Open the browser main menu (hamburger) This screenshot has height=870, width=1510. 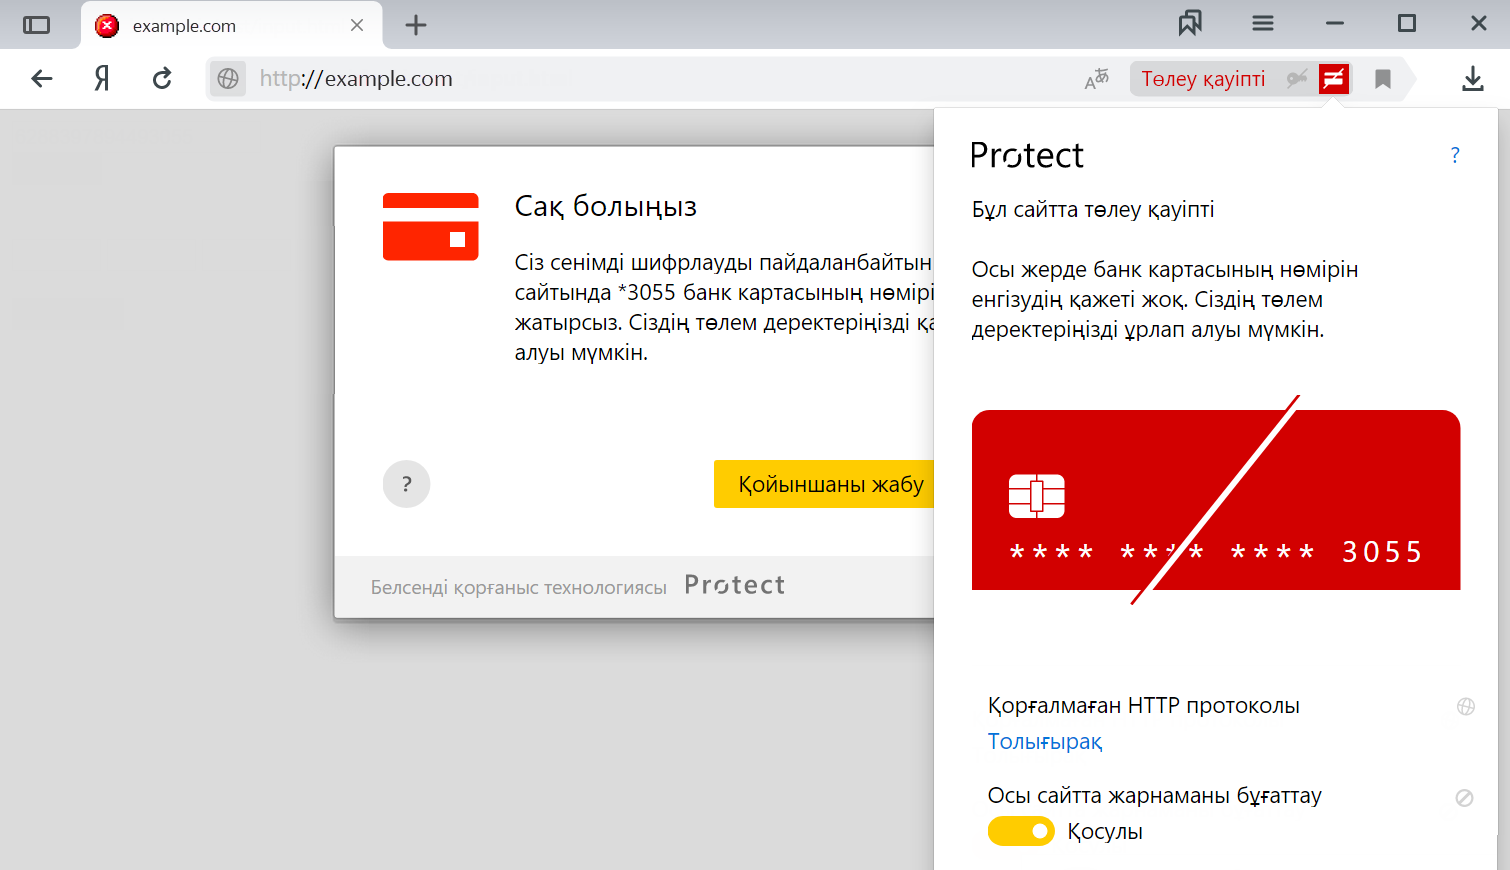pyautogui.click(x=1263, y=23)
